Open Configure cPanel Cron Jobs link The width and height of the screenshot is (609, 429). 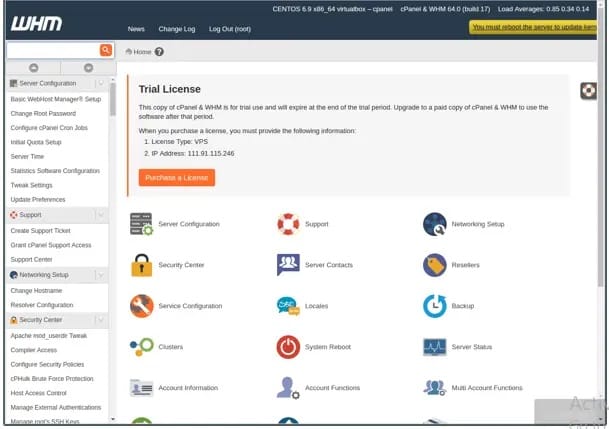[x=49, y=128]
